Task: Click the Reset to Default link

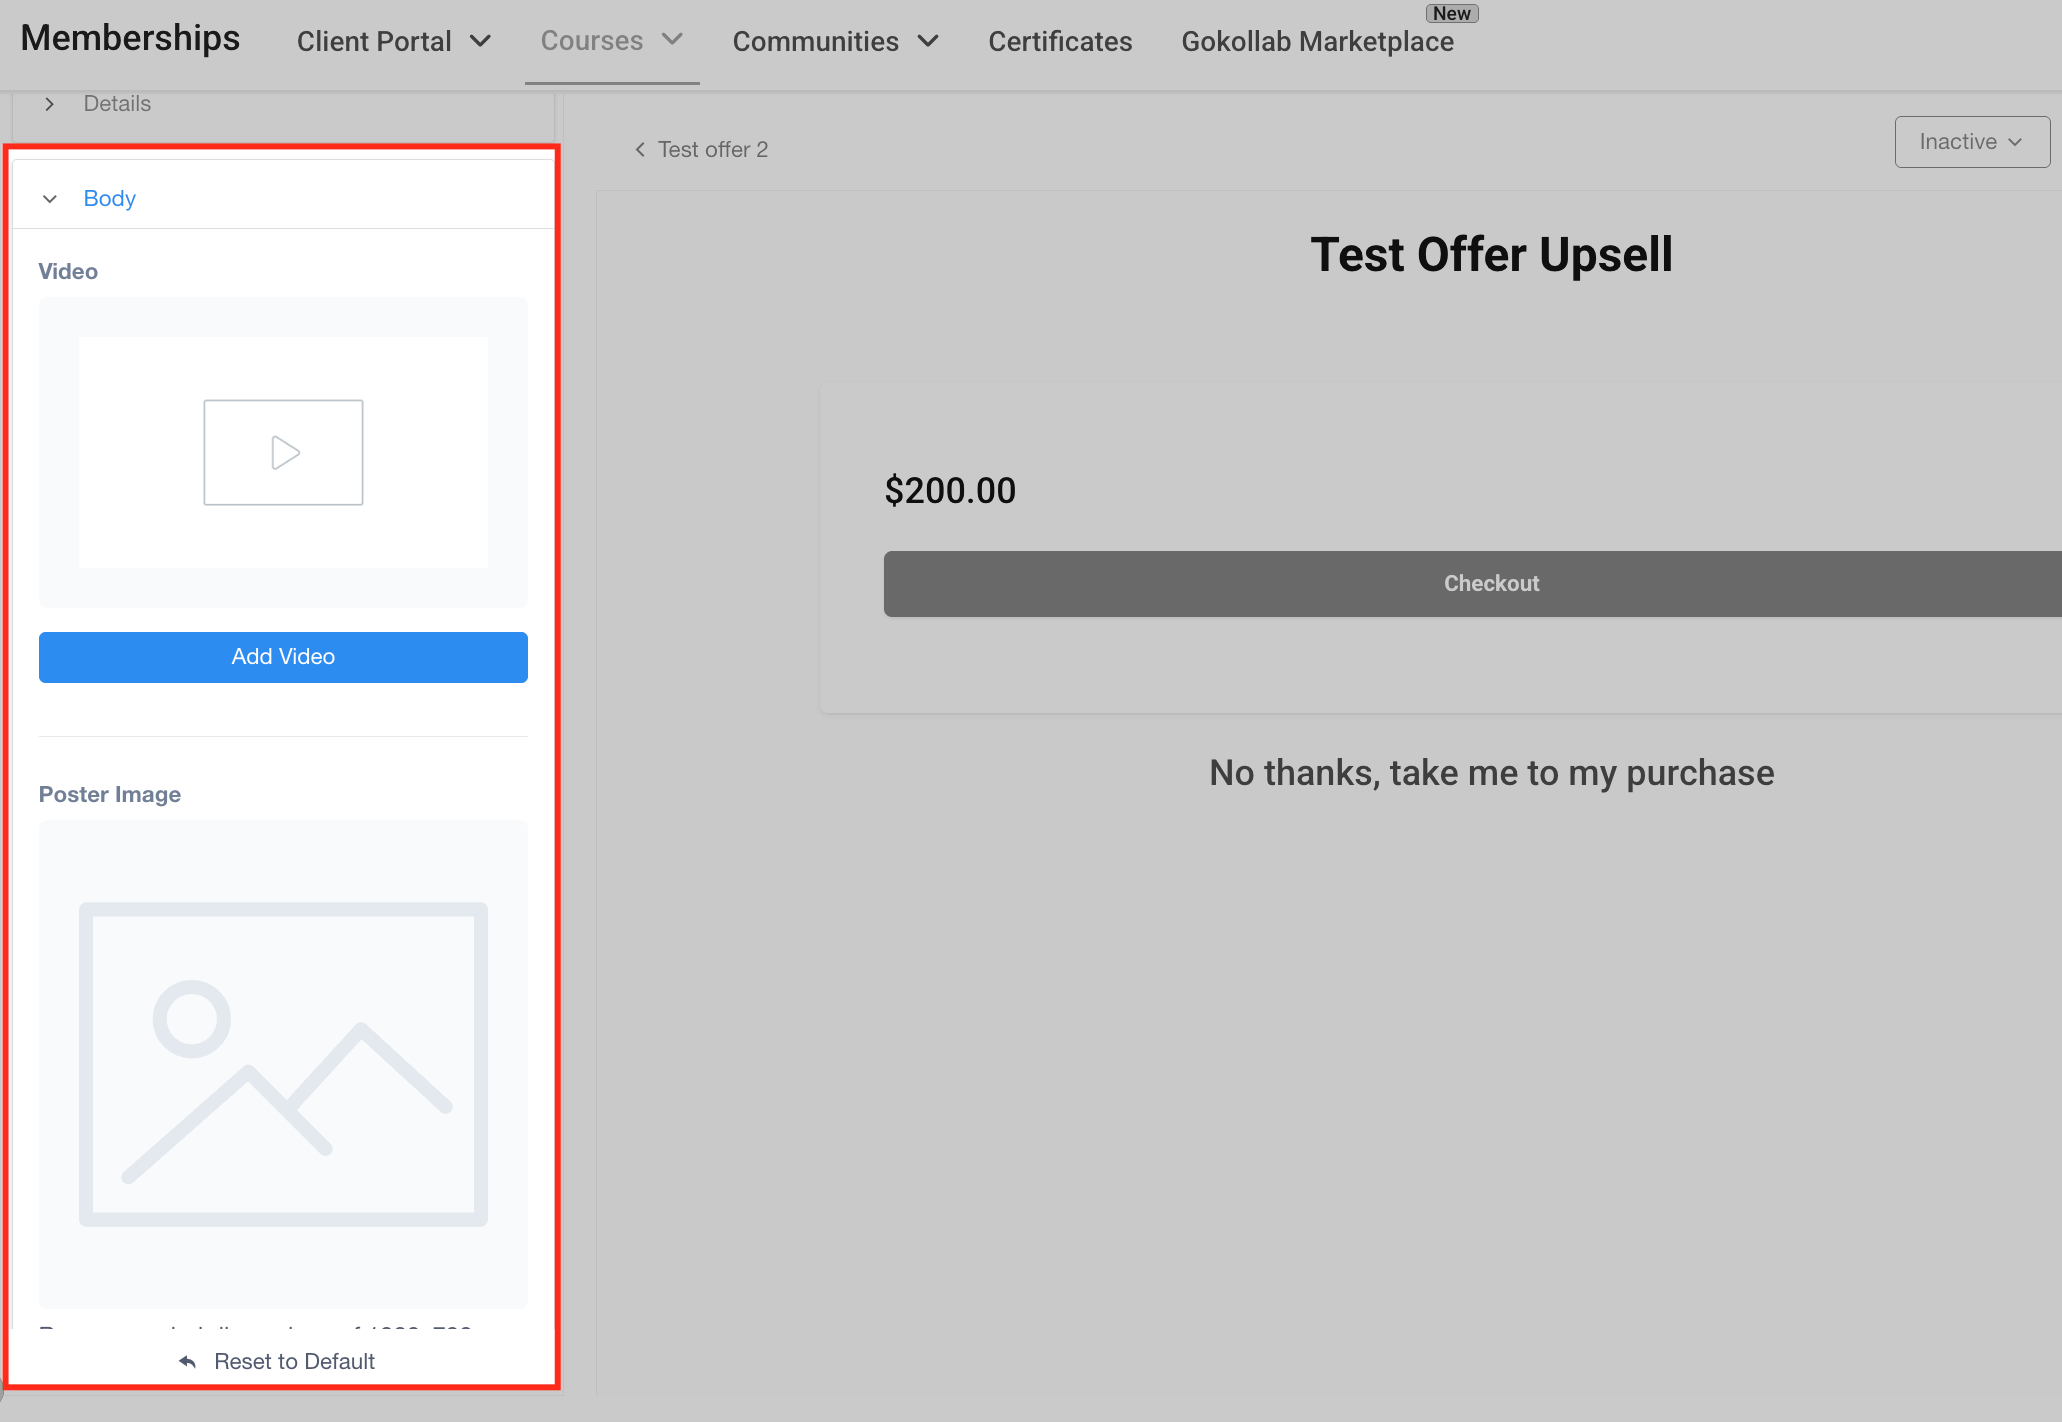Action: [x=294, y=1362]
